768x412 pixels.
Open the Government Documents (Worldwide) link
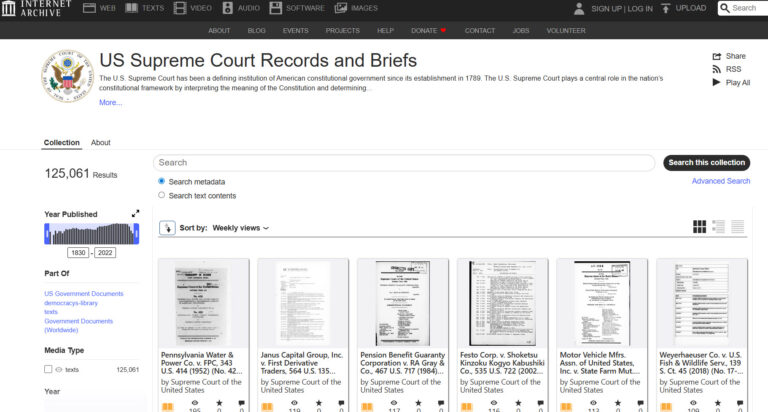78,325
